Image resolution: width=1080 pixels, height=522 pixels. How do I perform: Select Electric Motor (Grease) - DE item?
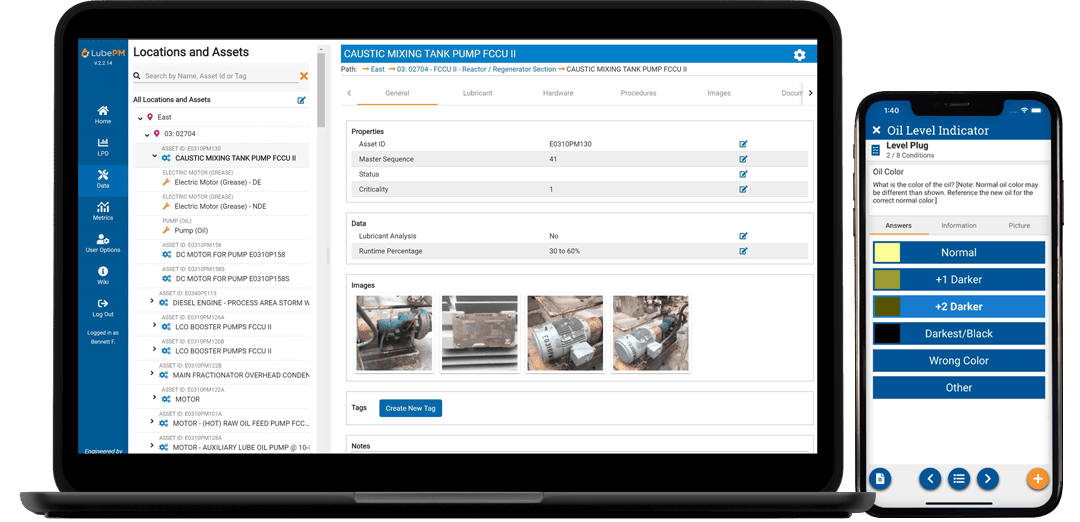point(218,182)
